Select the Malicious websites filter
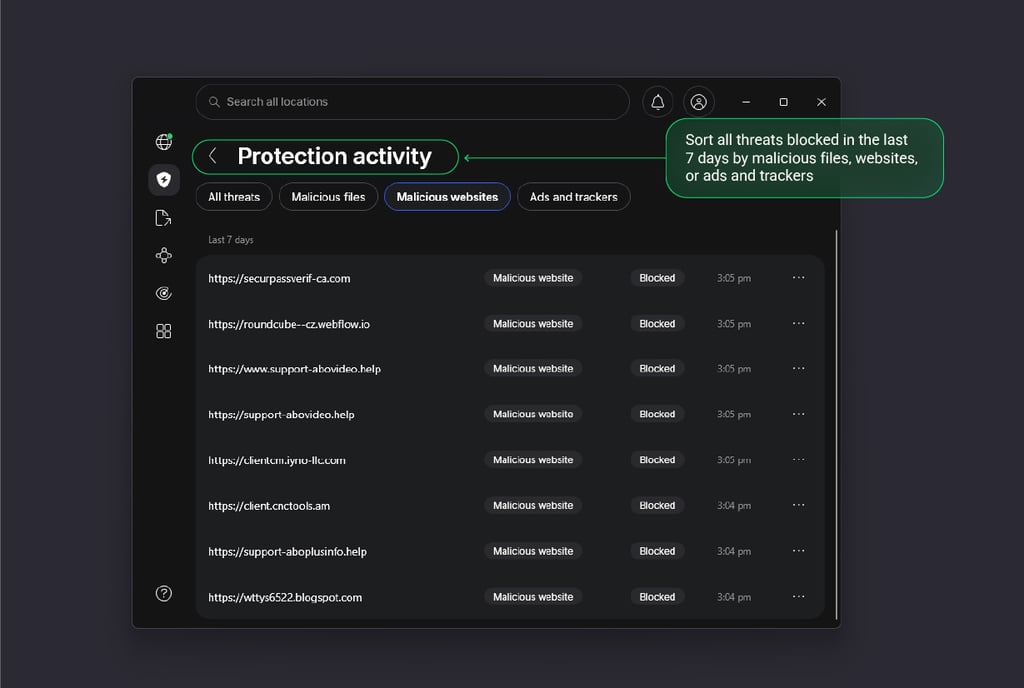This screenshot has height=688, width=1024. 447,196
